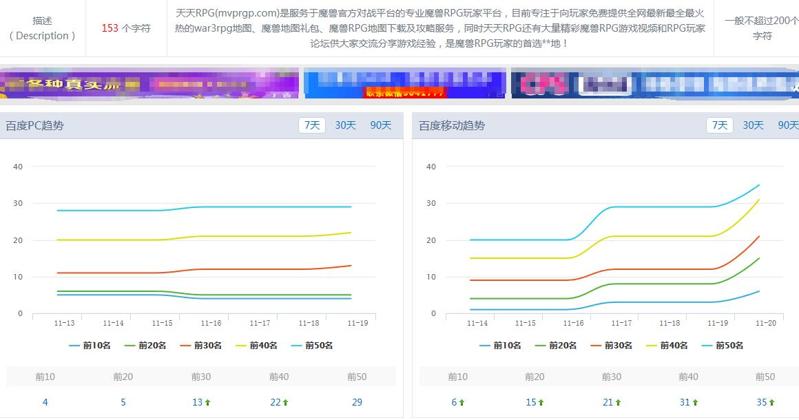Click mobile 前50 value 35

[x=762, y=402]
